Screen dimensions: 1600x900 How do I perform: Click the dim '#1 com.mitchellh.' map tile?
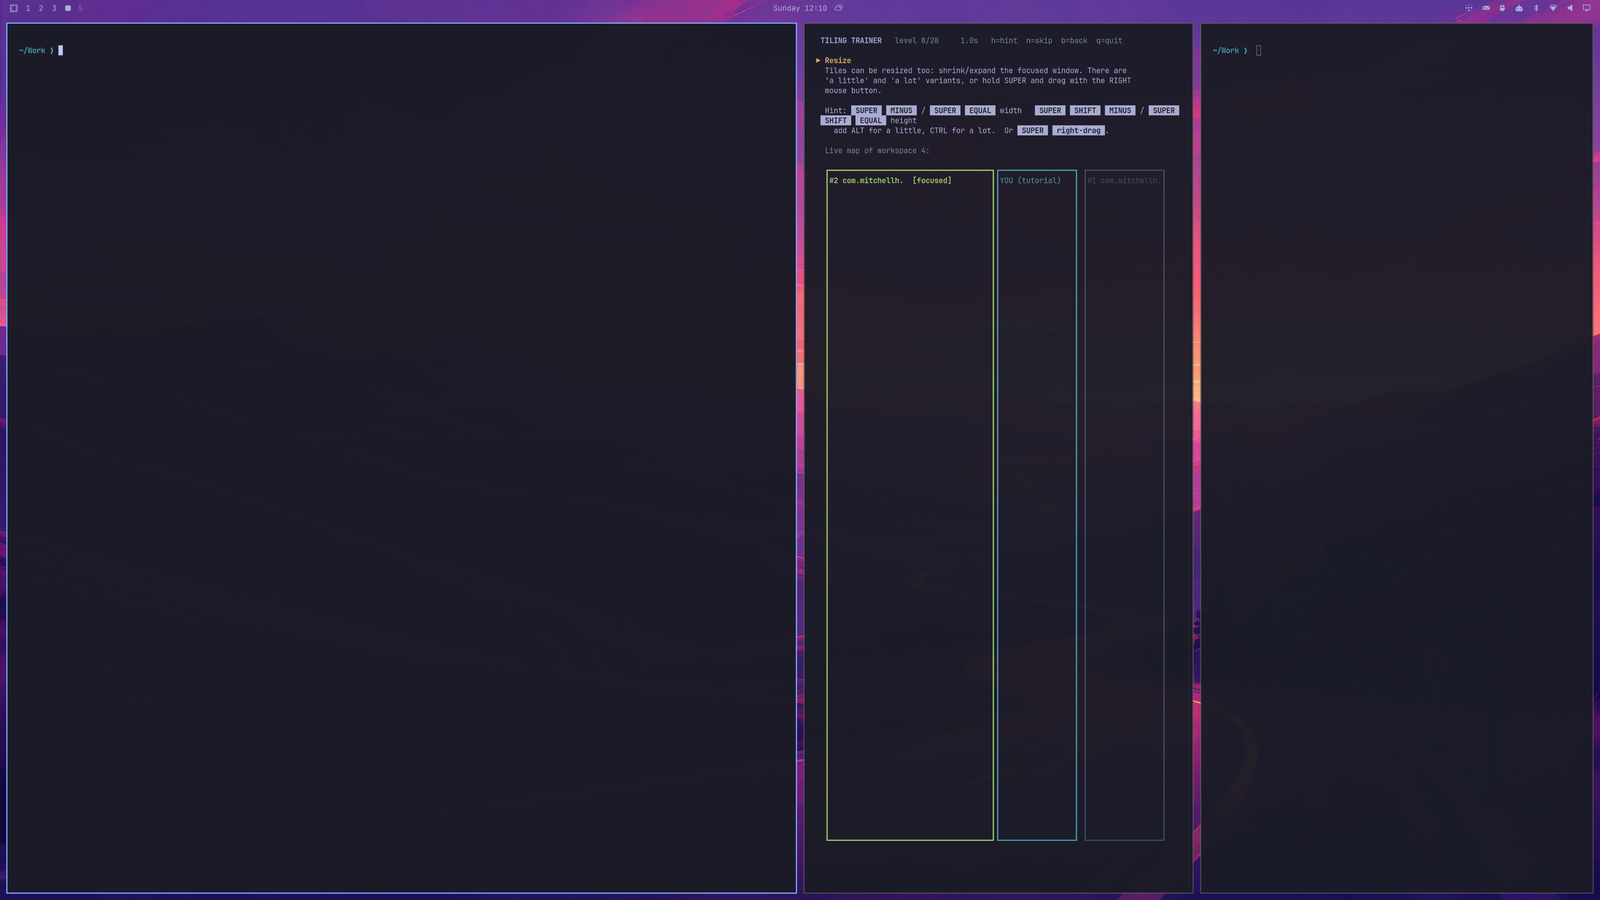(1125, 505)
